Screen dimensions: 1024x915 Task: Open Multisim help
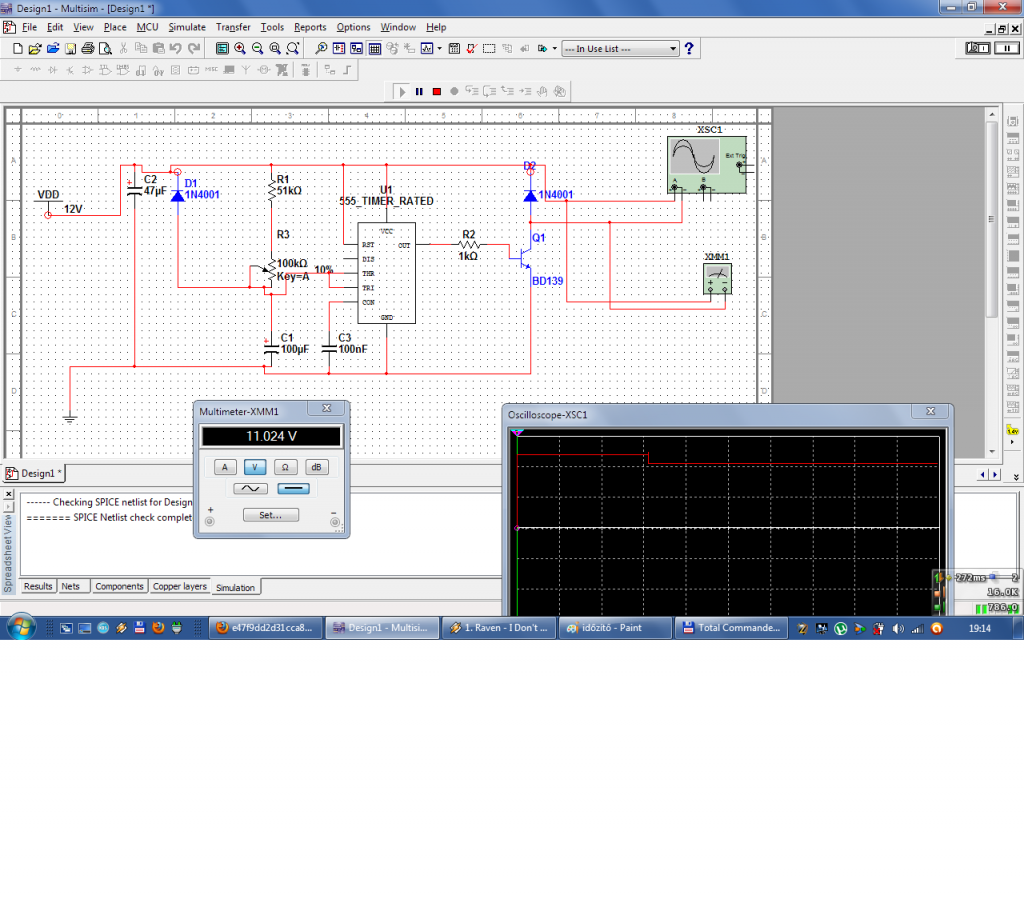coord(689,48)
